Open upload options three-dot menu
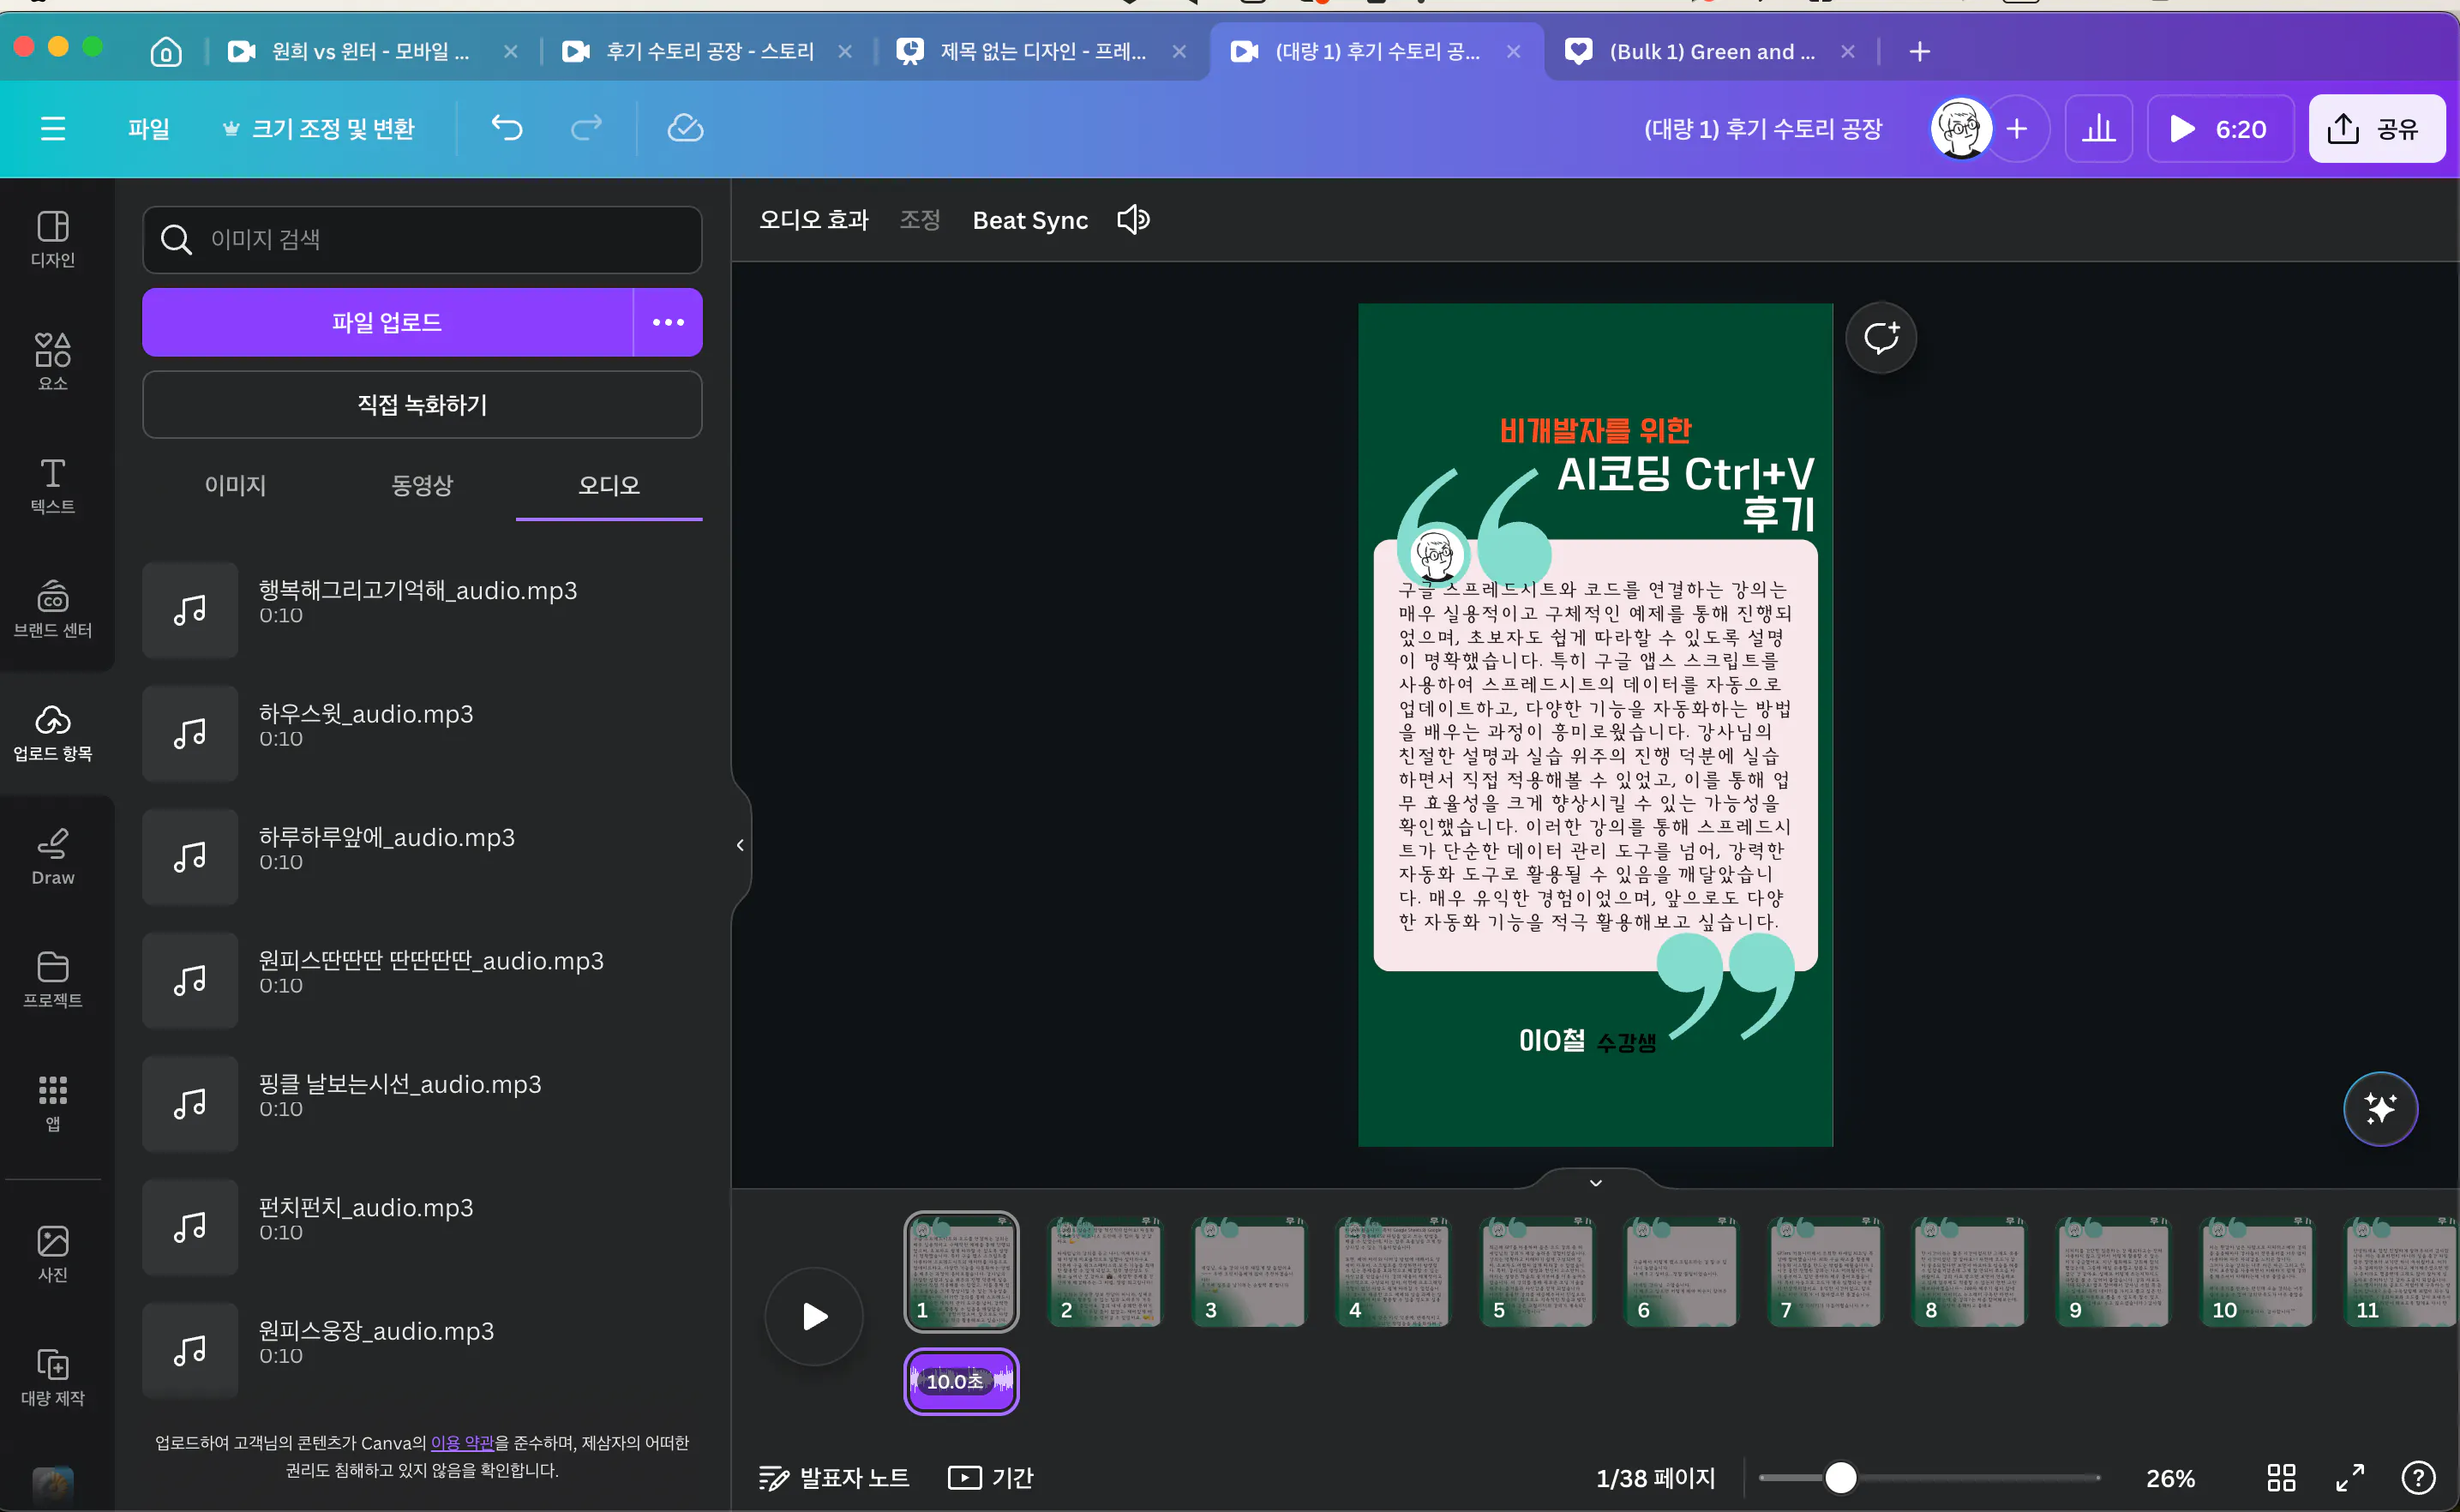The image size is (2460, 1512). tap(668, 322)
